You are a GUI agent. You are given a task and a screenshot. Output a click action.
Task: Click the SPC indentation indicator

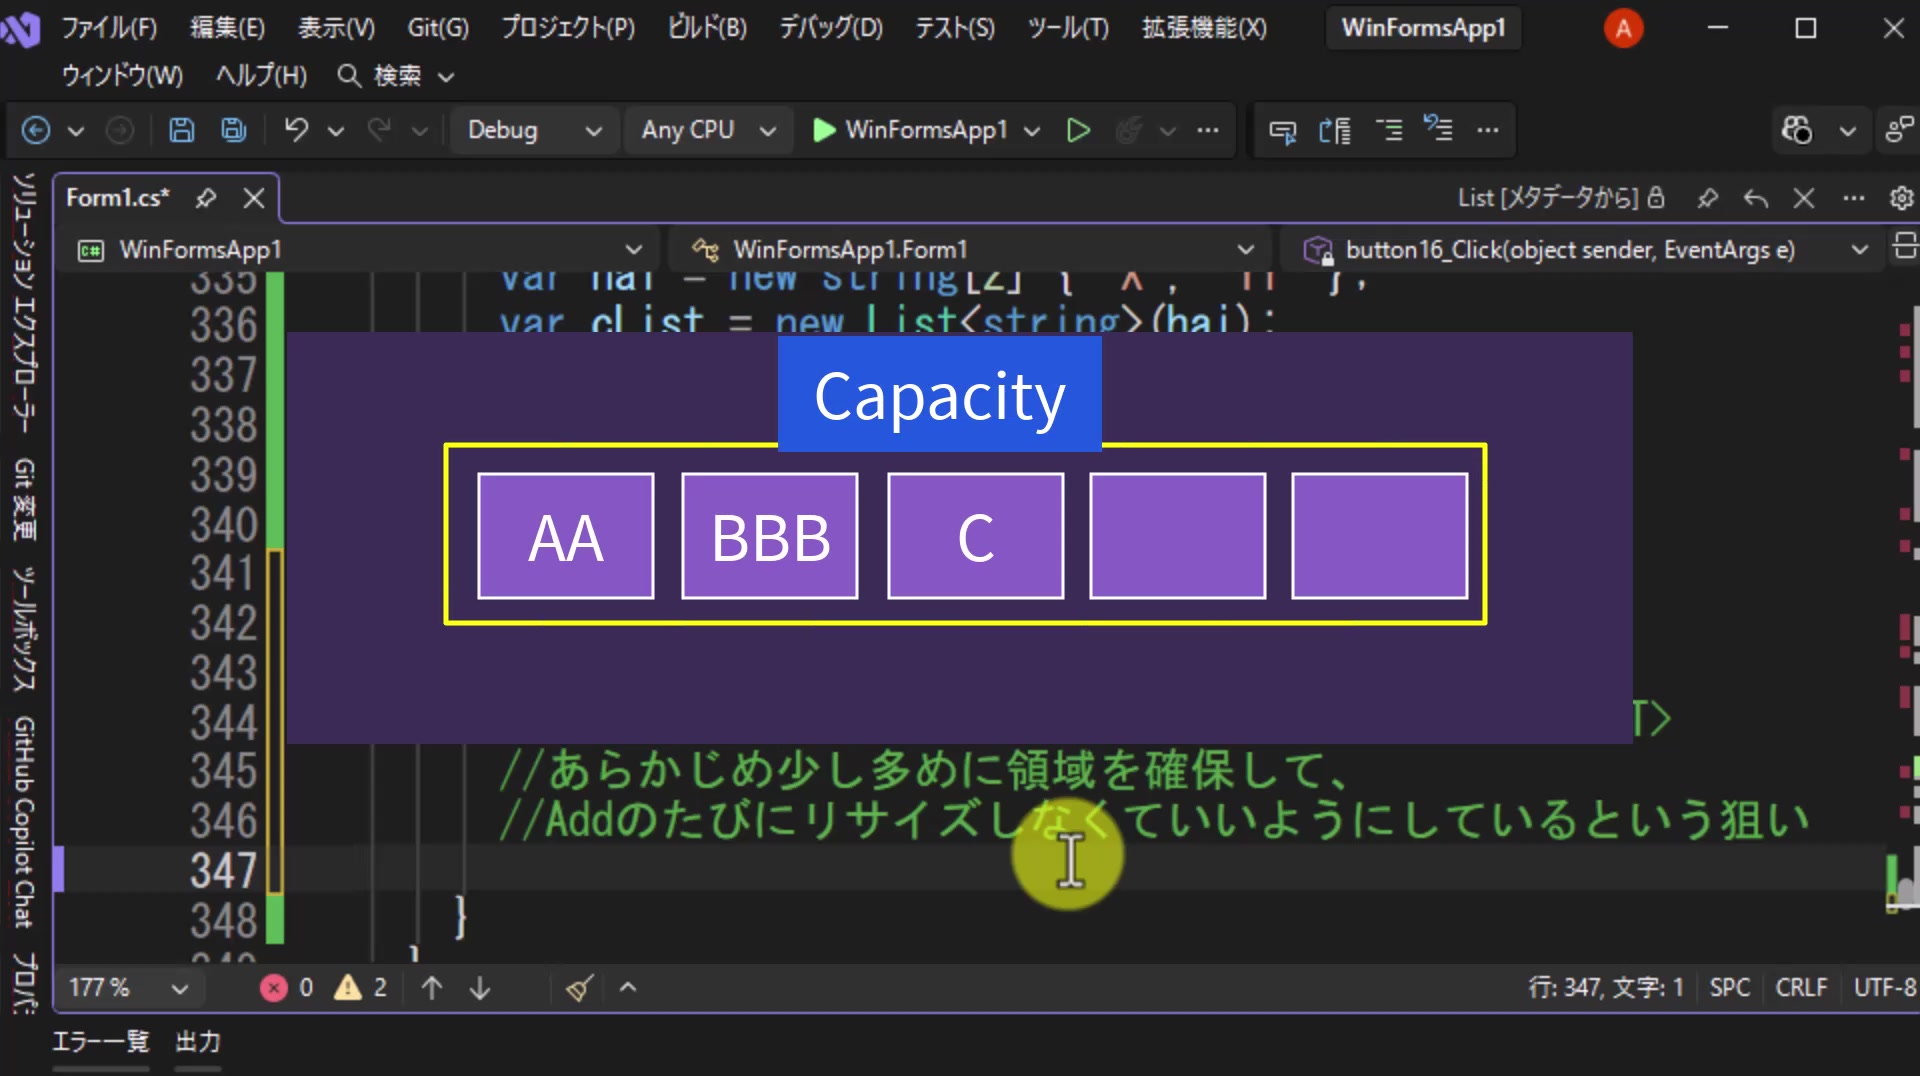(x=1729, y=988)
